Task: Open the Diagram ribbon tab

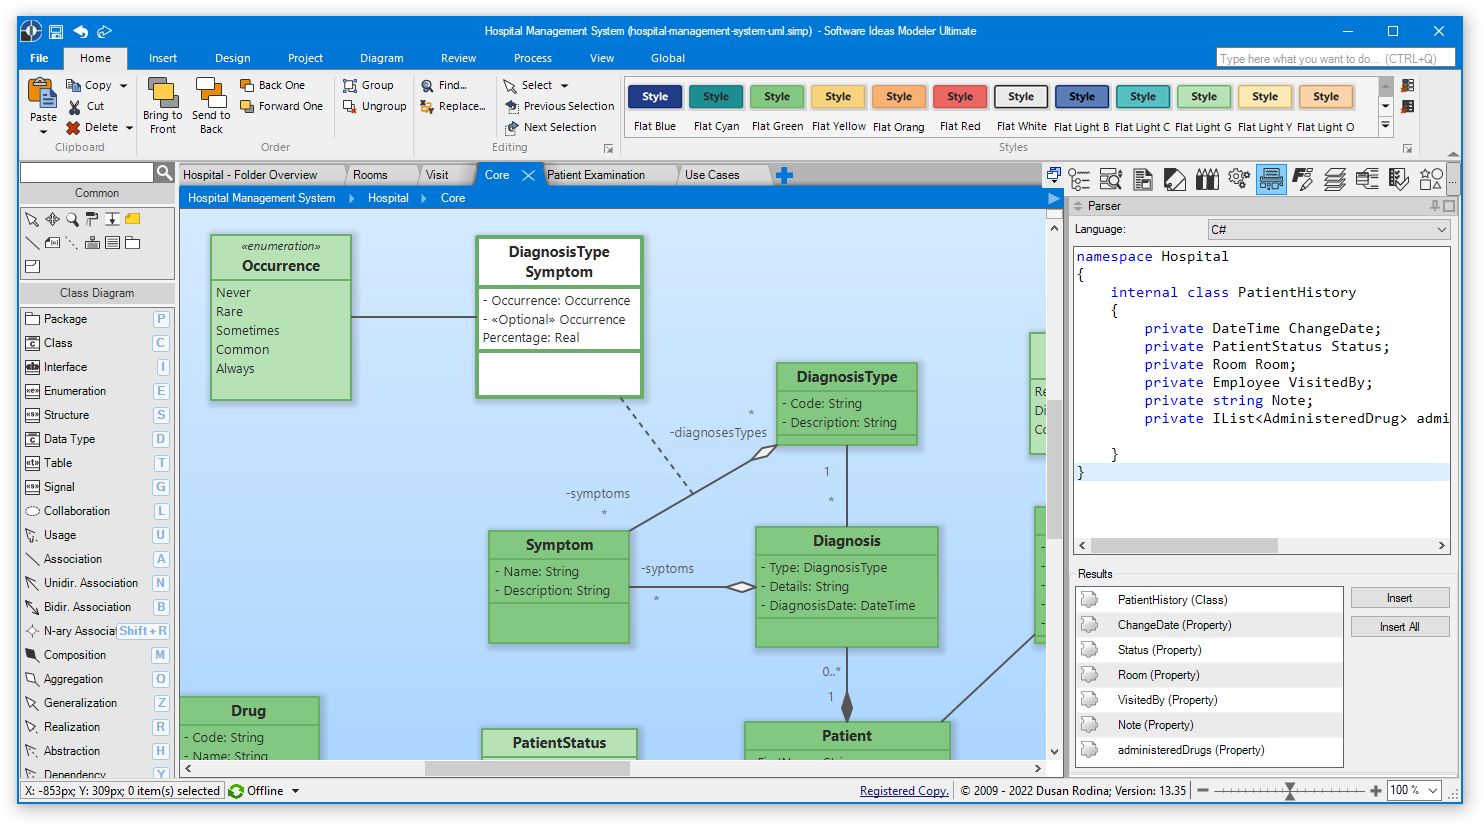Action: click(x=381, y=58)
